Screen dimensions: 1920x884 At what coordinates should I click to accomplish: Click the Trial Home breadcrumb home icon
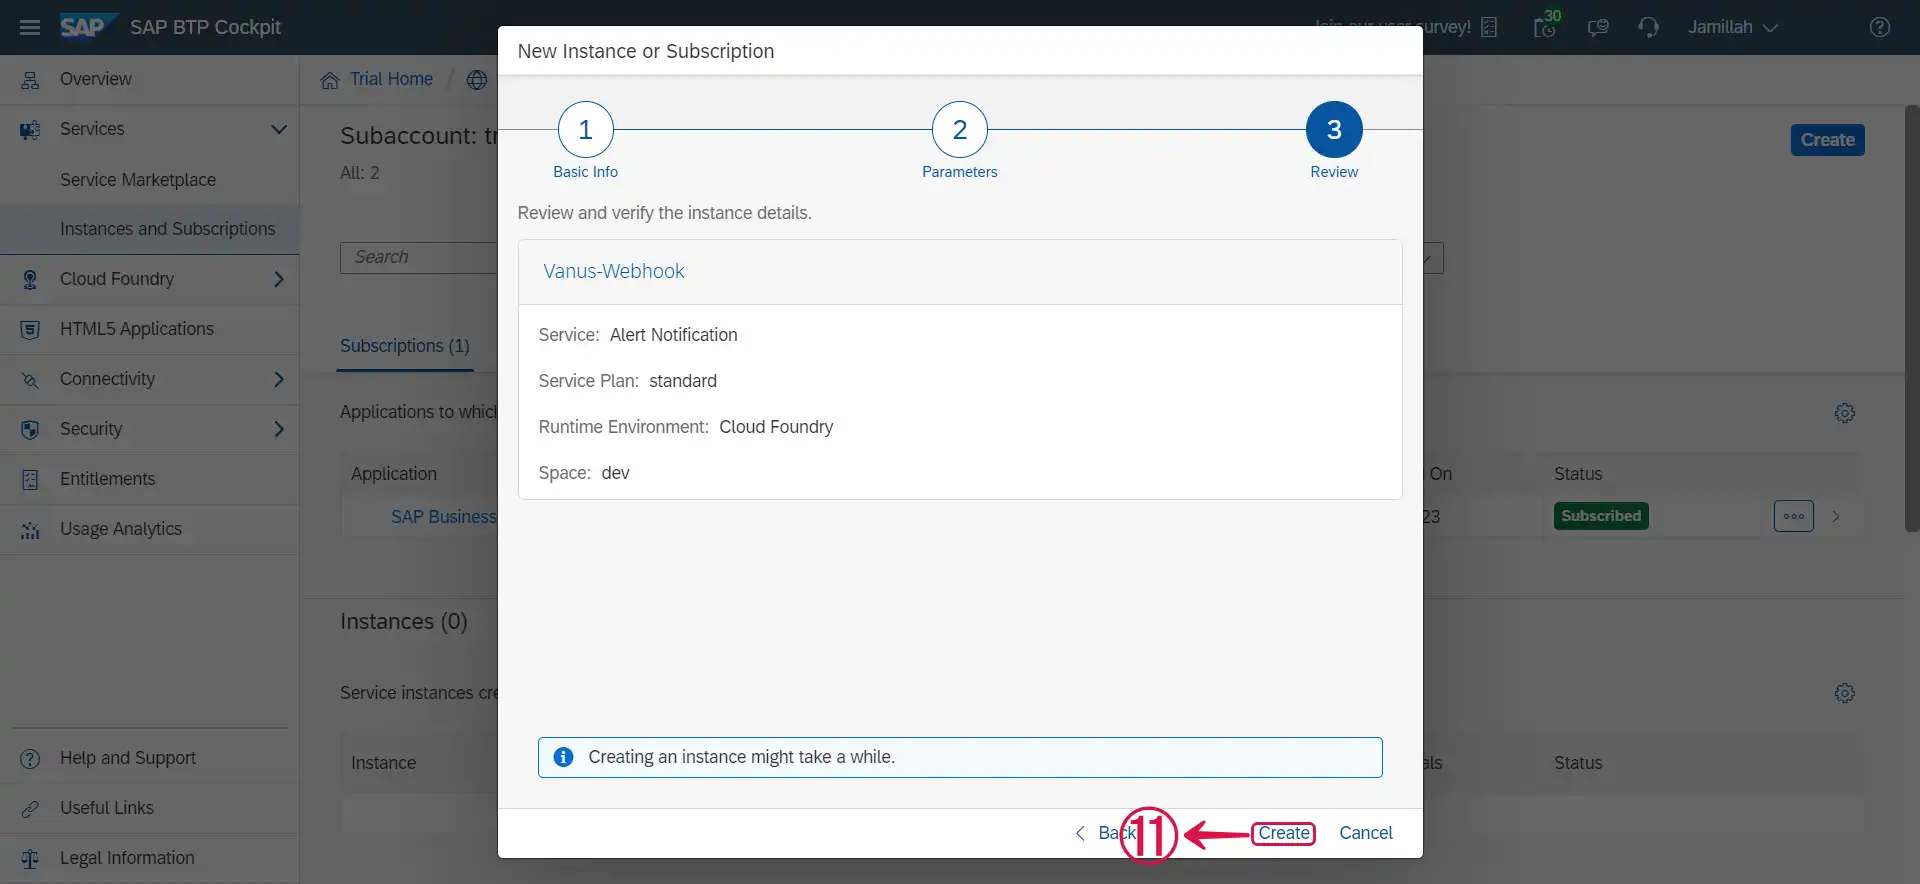(x=330, y=80)
